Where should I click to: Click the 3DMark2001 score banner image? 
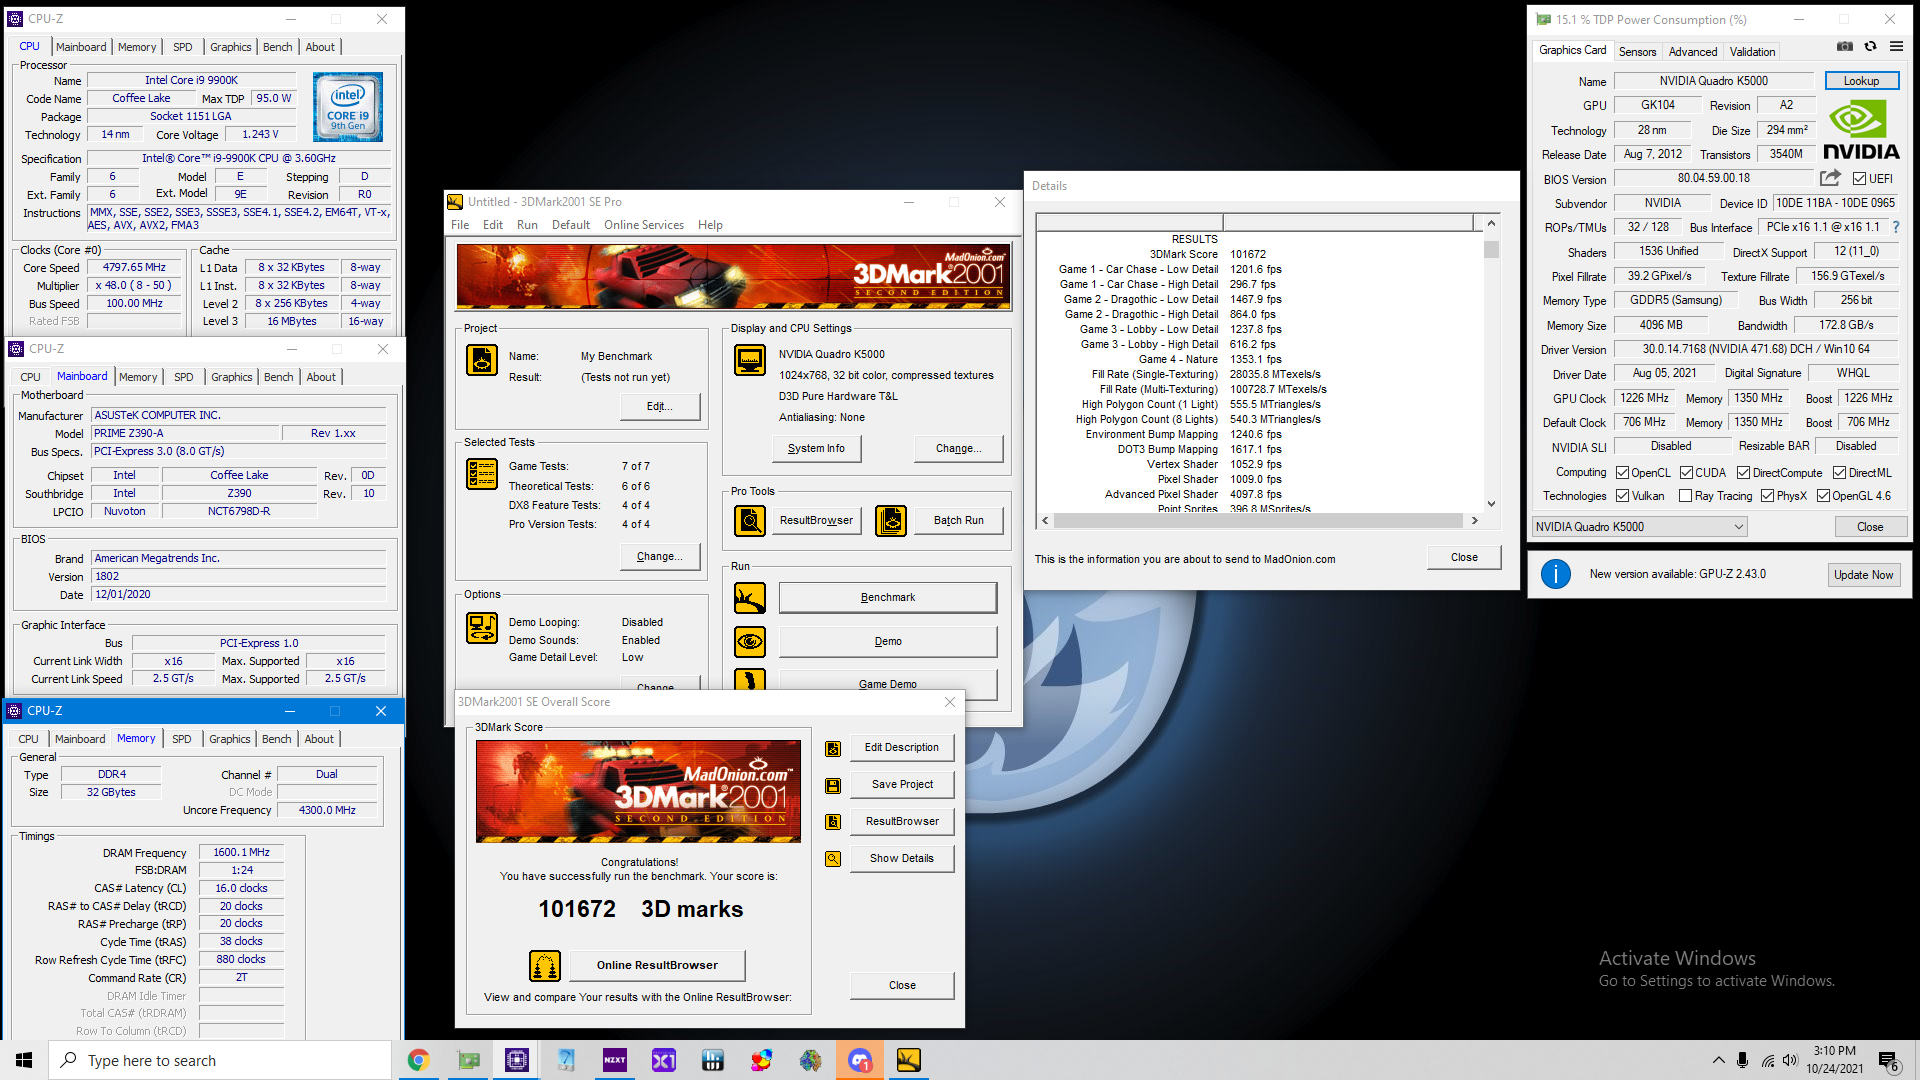(638, 791)
